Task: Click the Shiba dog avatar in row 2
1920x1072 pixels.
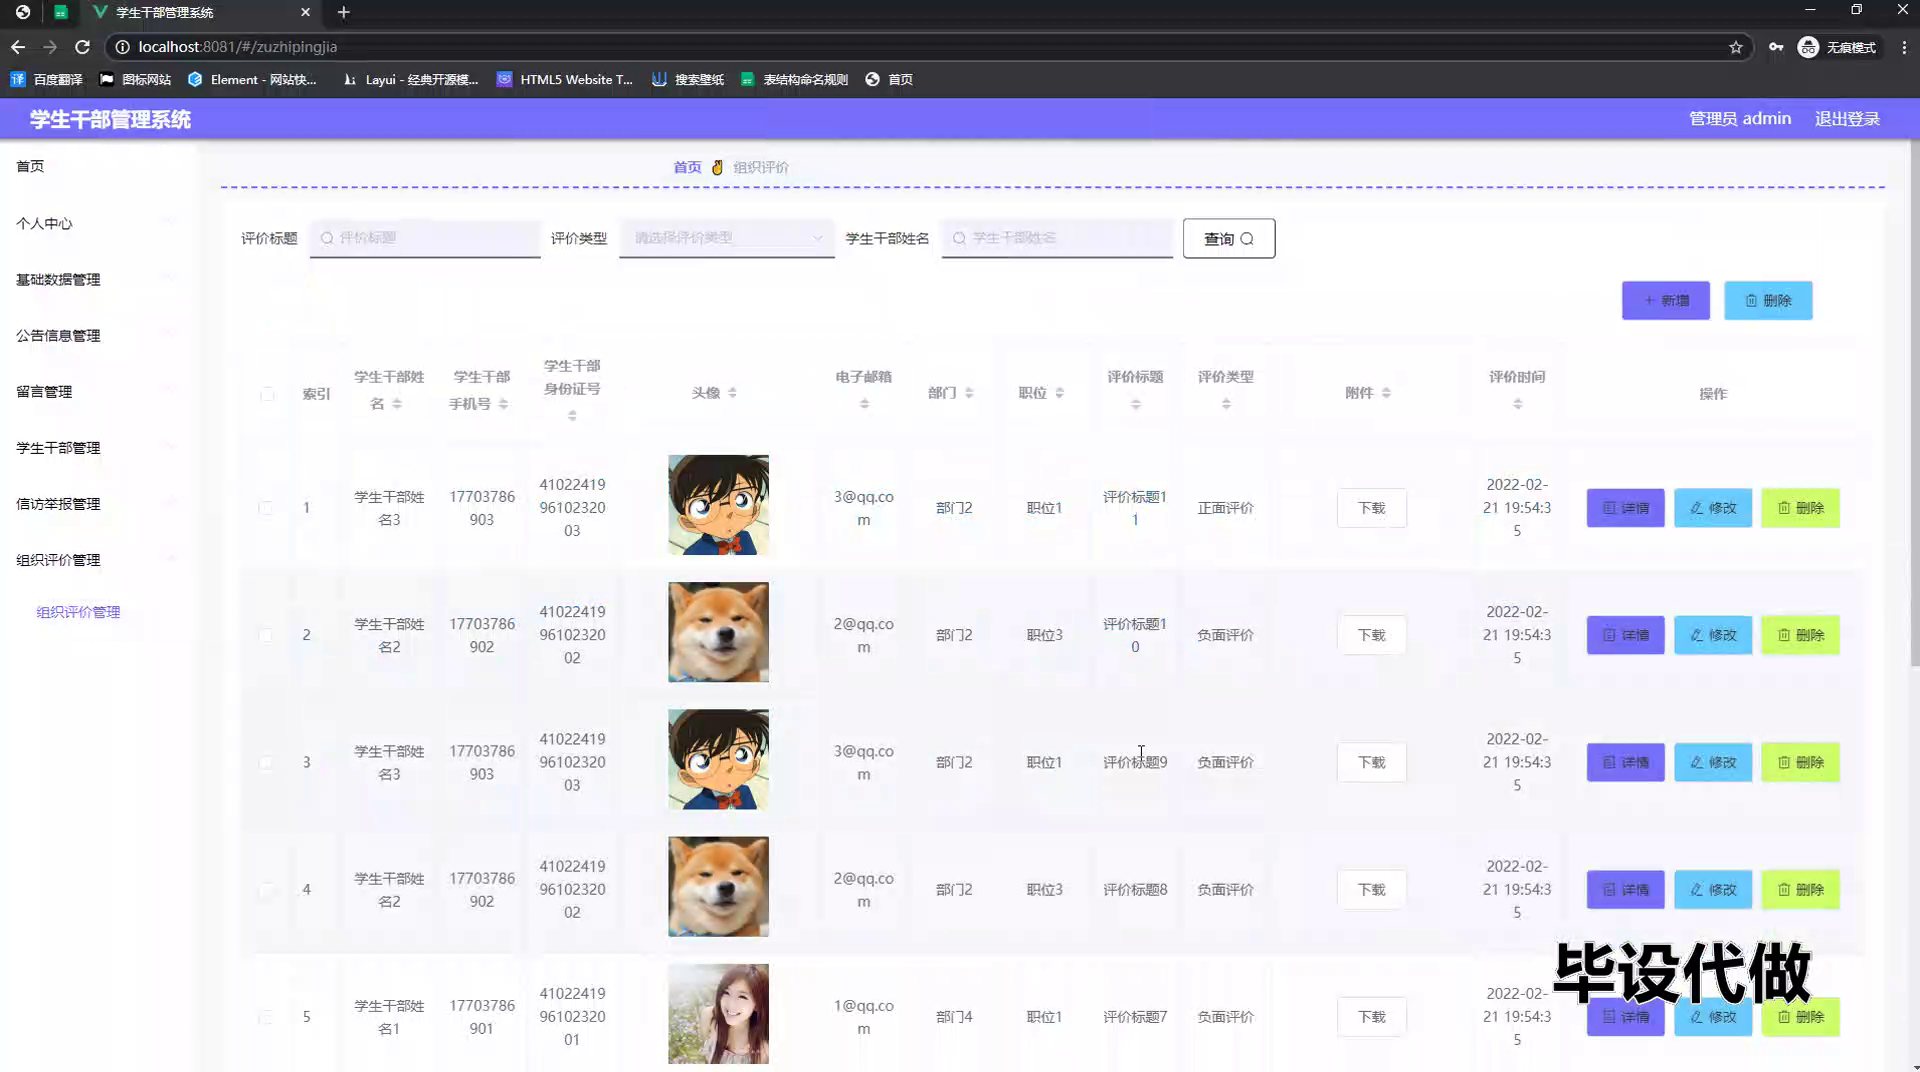Action: click(718, 632)
